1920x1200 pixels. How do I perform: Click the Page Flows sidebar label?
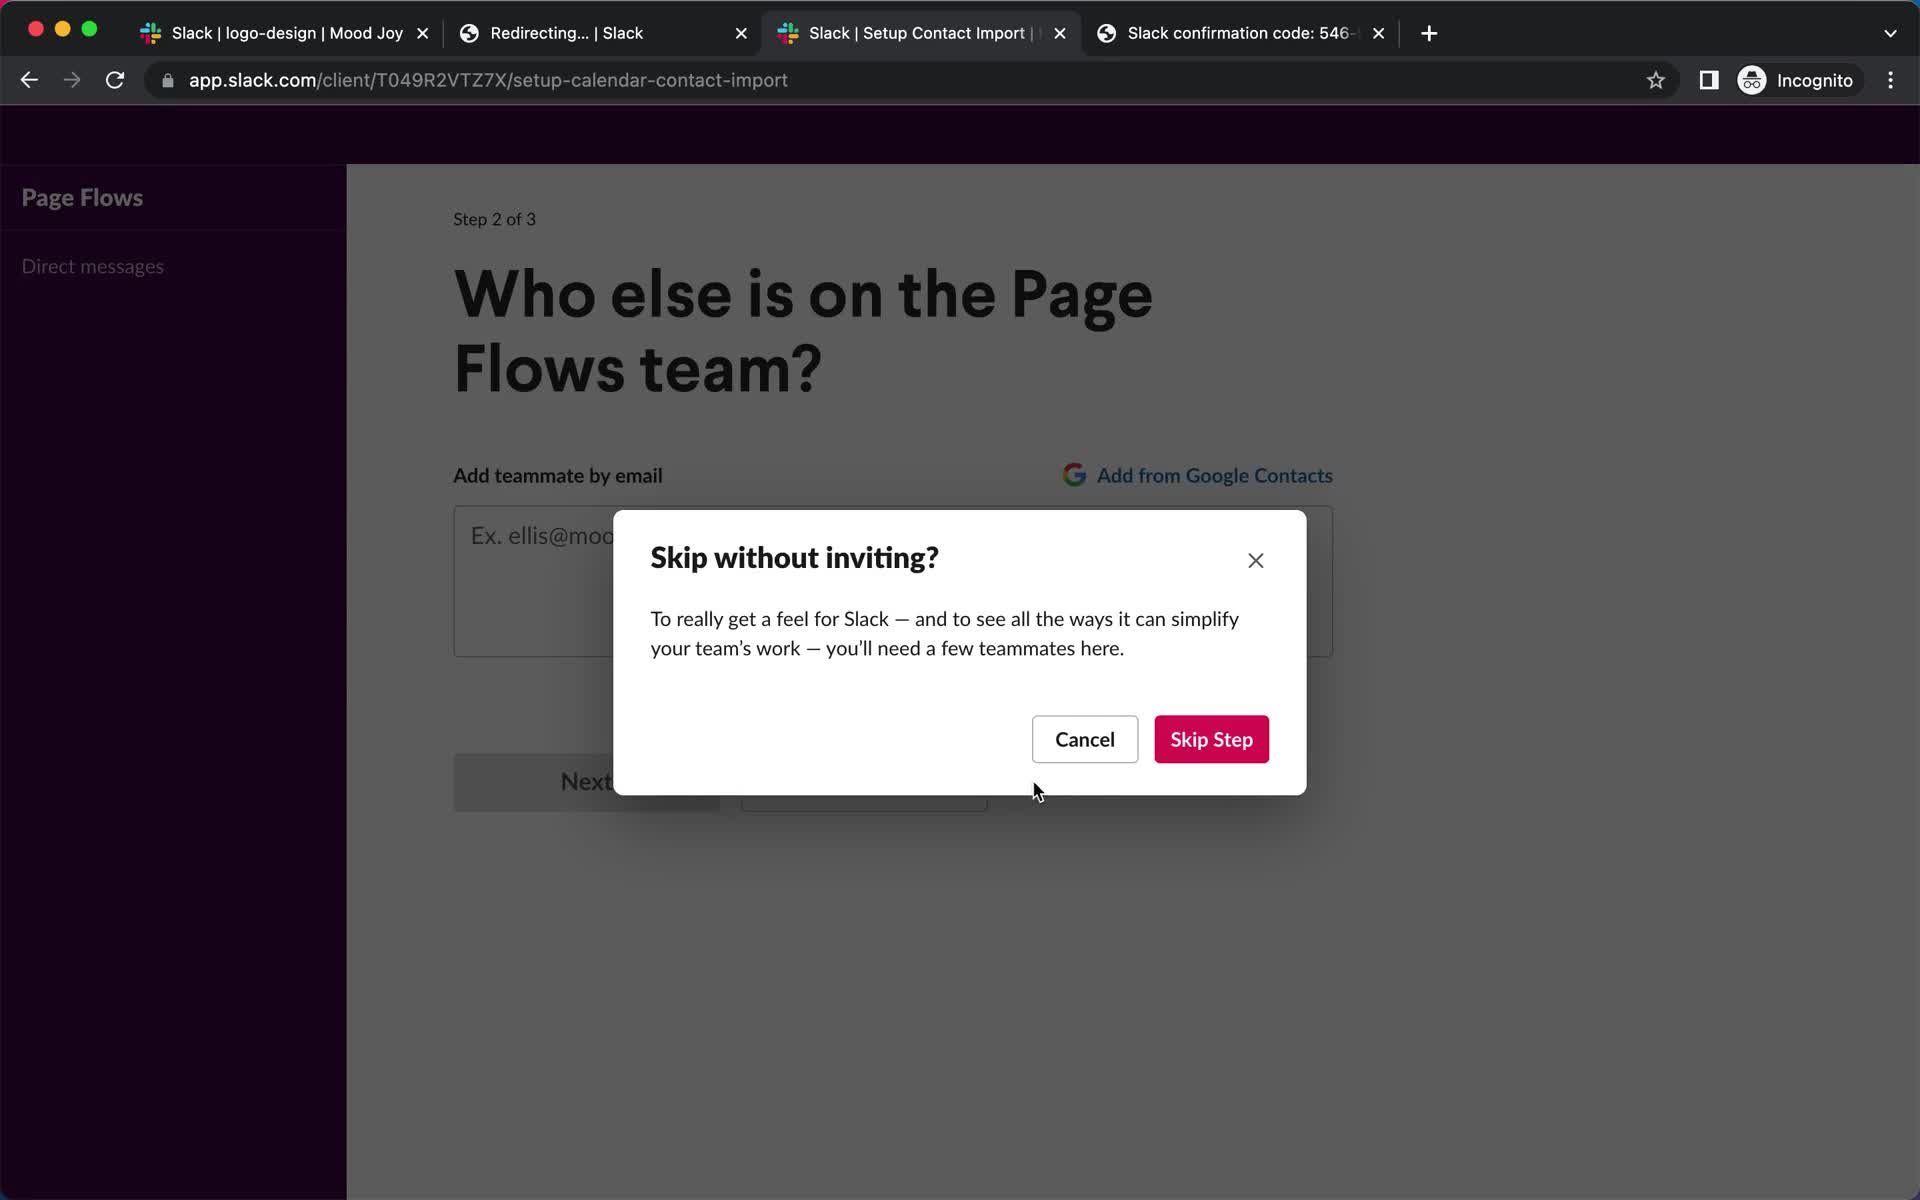(x=82, y=196)
